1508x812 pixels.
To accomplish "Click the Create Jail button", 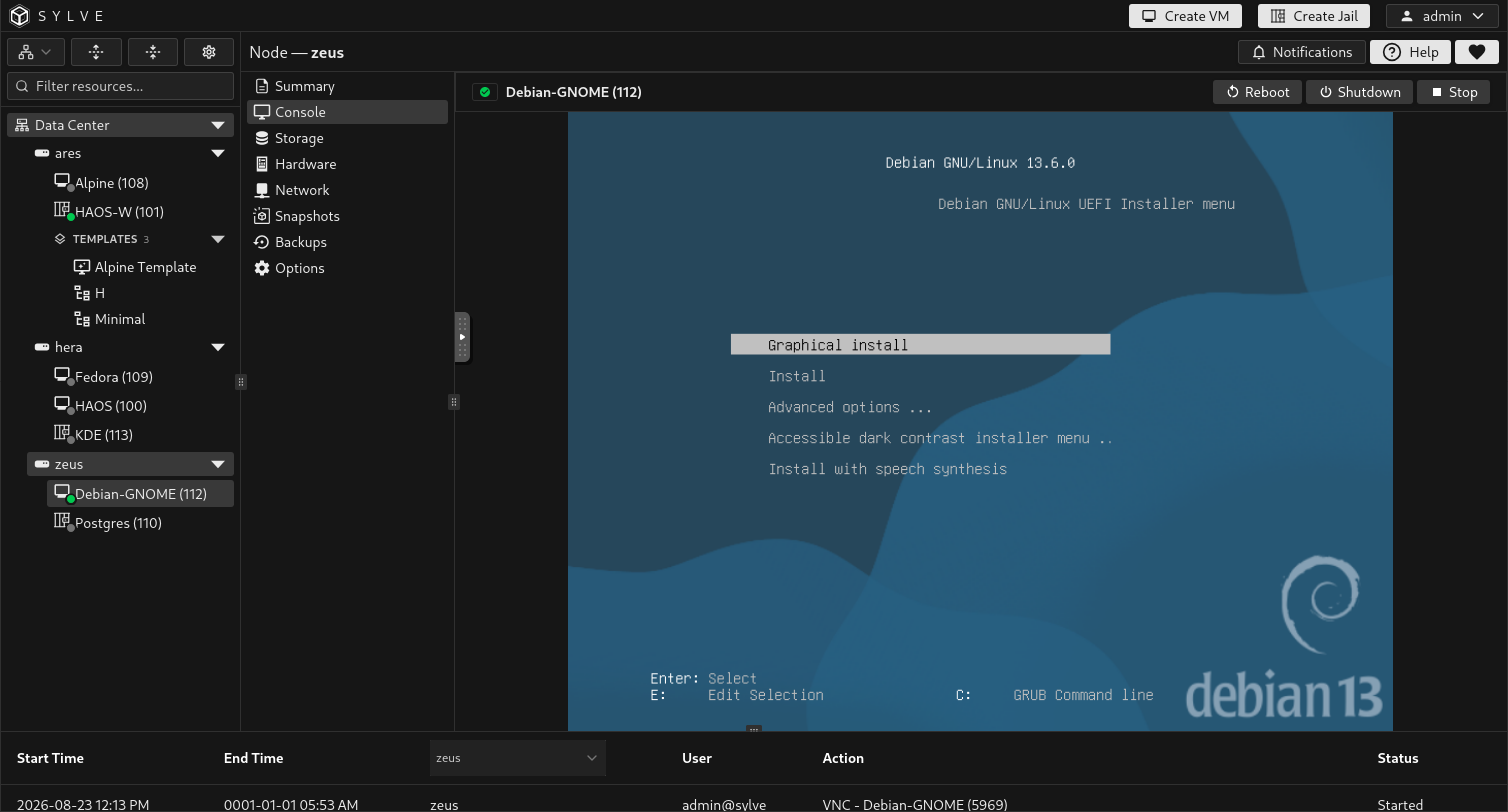I will pyautogui.click(x=1313, y=16).
